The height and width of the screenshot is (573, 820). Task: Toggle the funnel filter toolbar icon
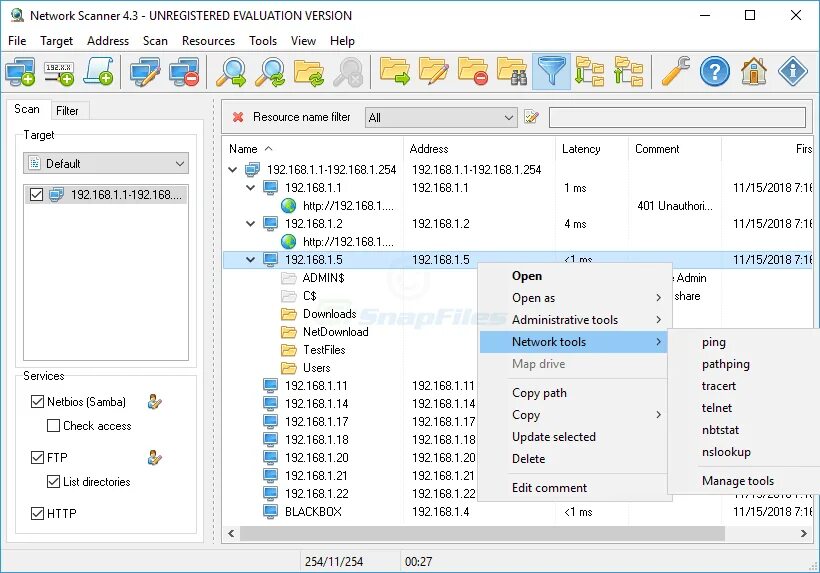pyautogui.click(x=551, y=72)
